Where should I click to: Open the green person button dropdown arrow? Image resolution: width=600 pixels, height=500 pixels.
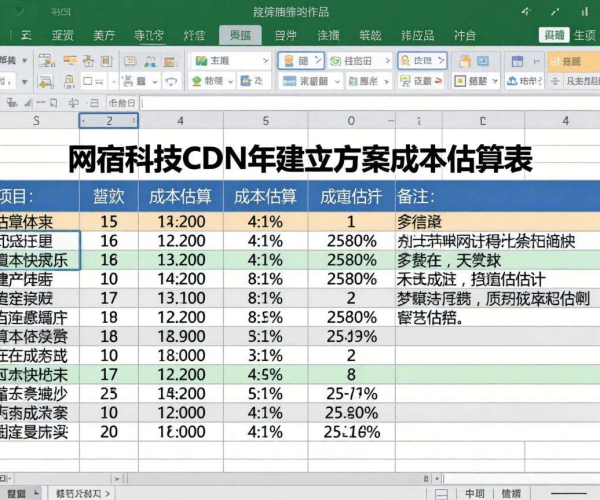pyautogui.click(x=231, y=81)
